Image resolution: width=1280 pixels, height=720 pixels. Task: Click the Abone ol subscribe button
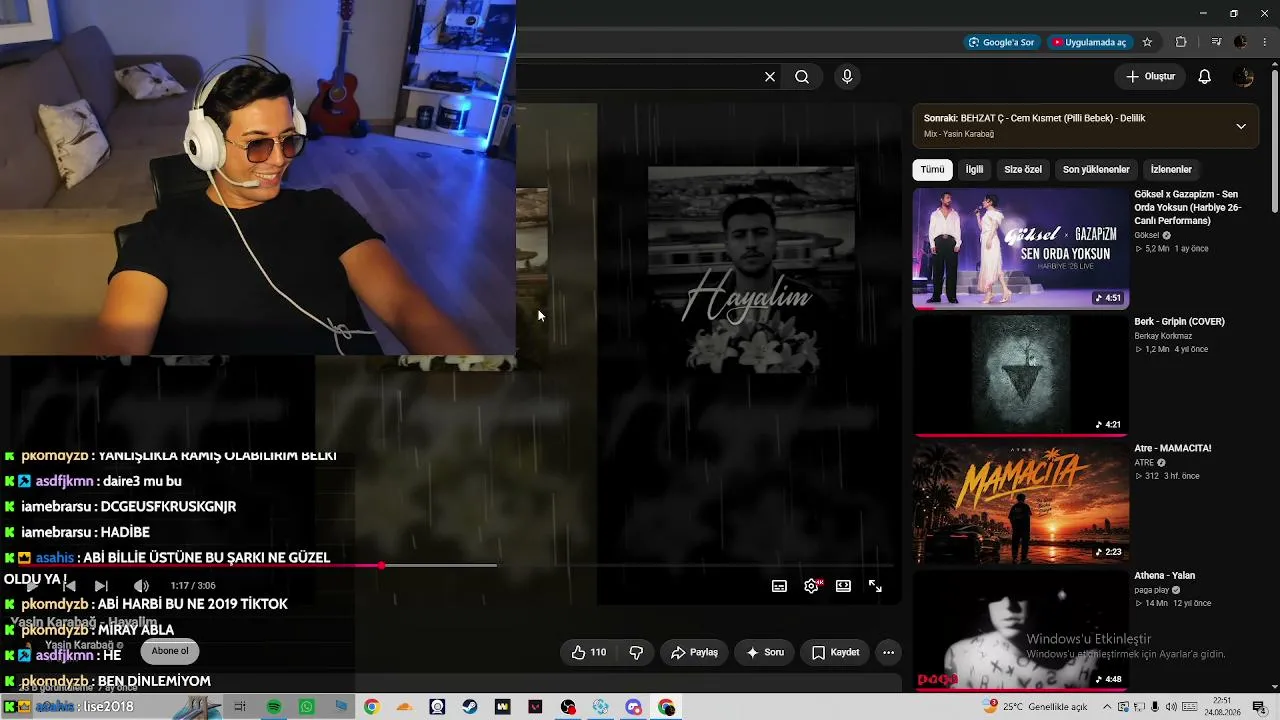click(170, 651)
